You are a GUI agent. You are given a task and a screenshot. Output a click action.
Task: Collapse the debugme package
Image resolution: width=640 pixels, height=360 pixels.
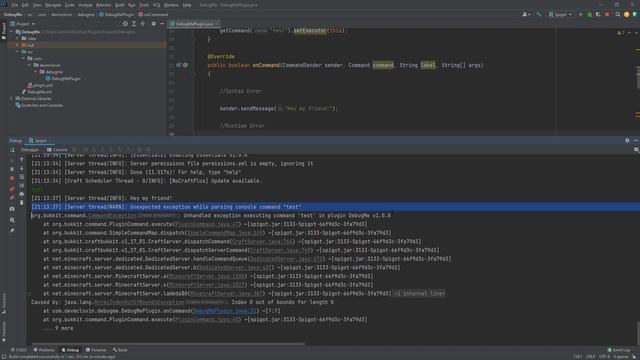36,72
